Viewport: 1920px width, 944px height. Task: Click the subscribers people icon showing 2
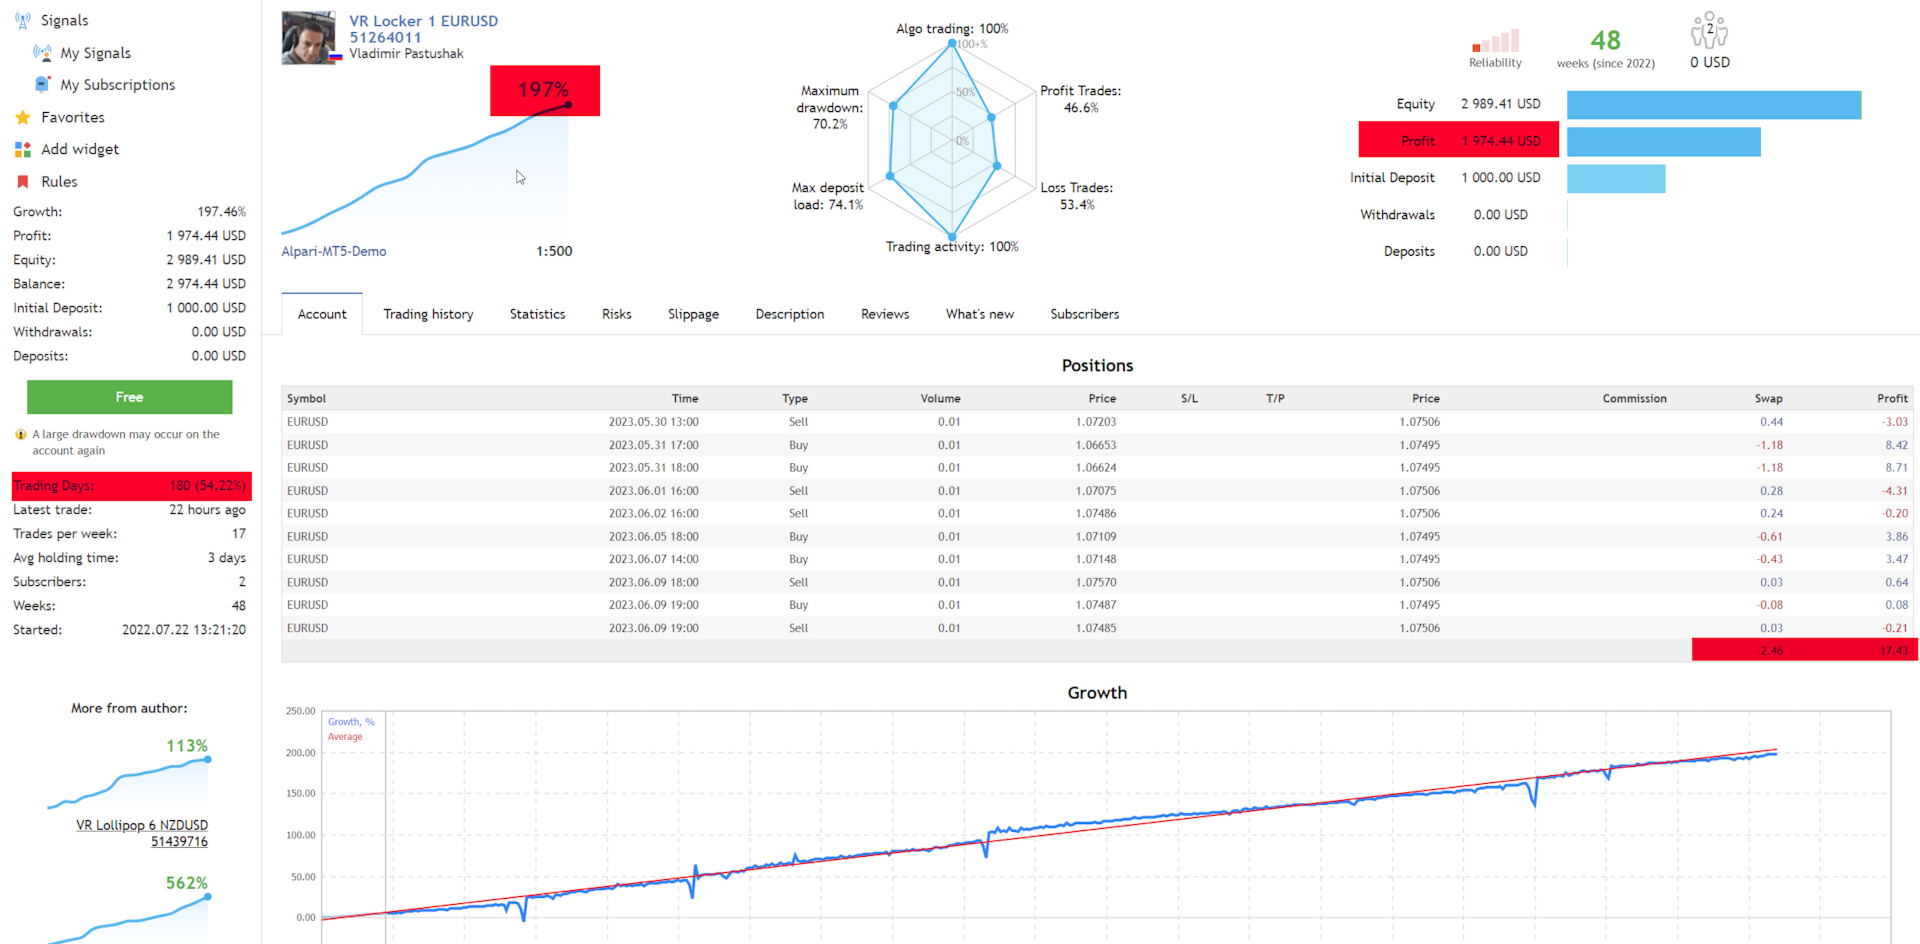(x=1709, y=30)
